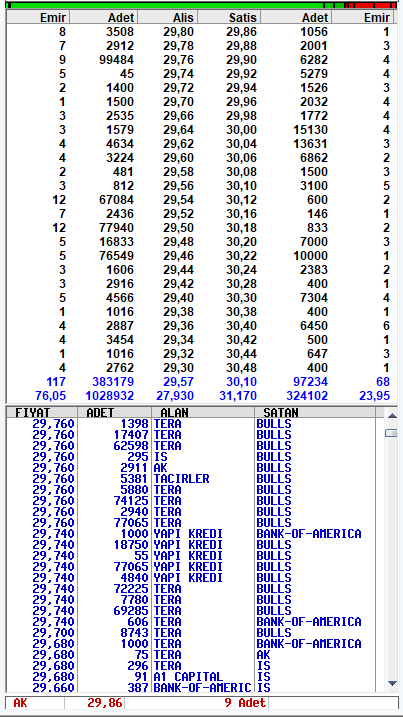Click the blue total 324102

click(x=307, y=396)
